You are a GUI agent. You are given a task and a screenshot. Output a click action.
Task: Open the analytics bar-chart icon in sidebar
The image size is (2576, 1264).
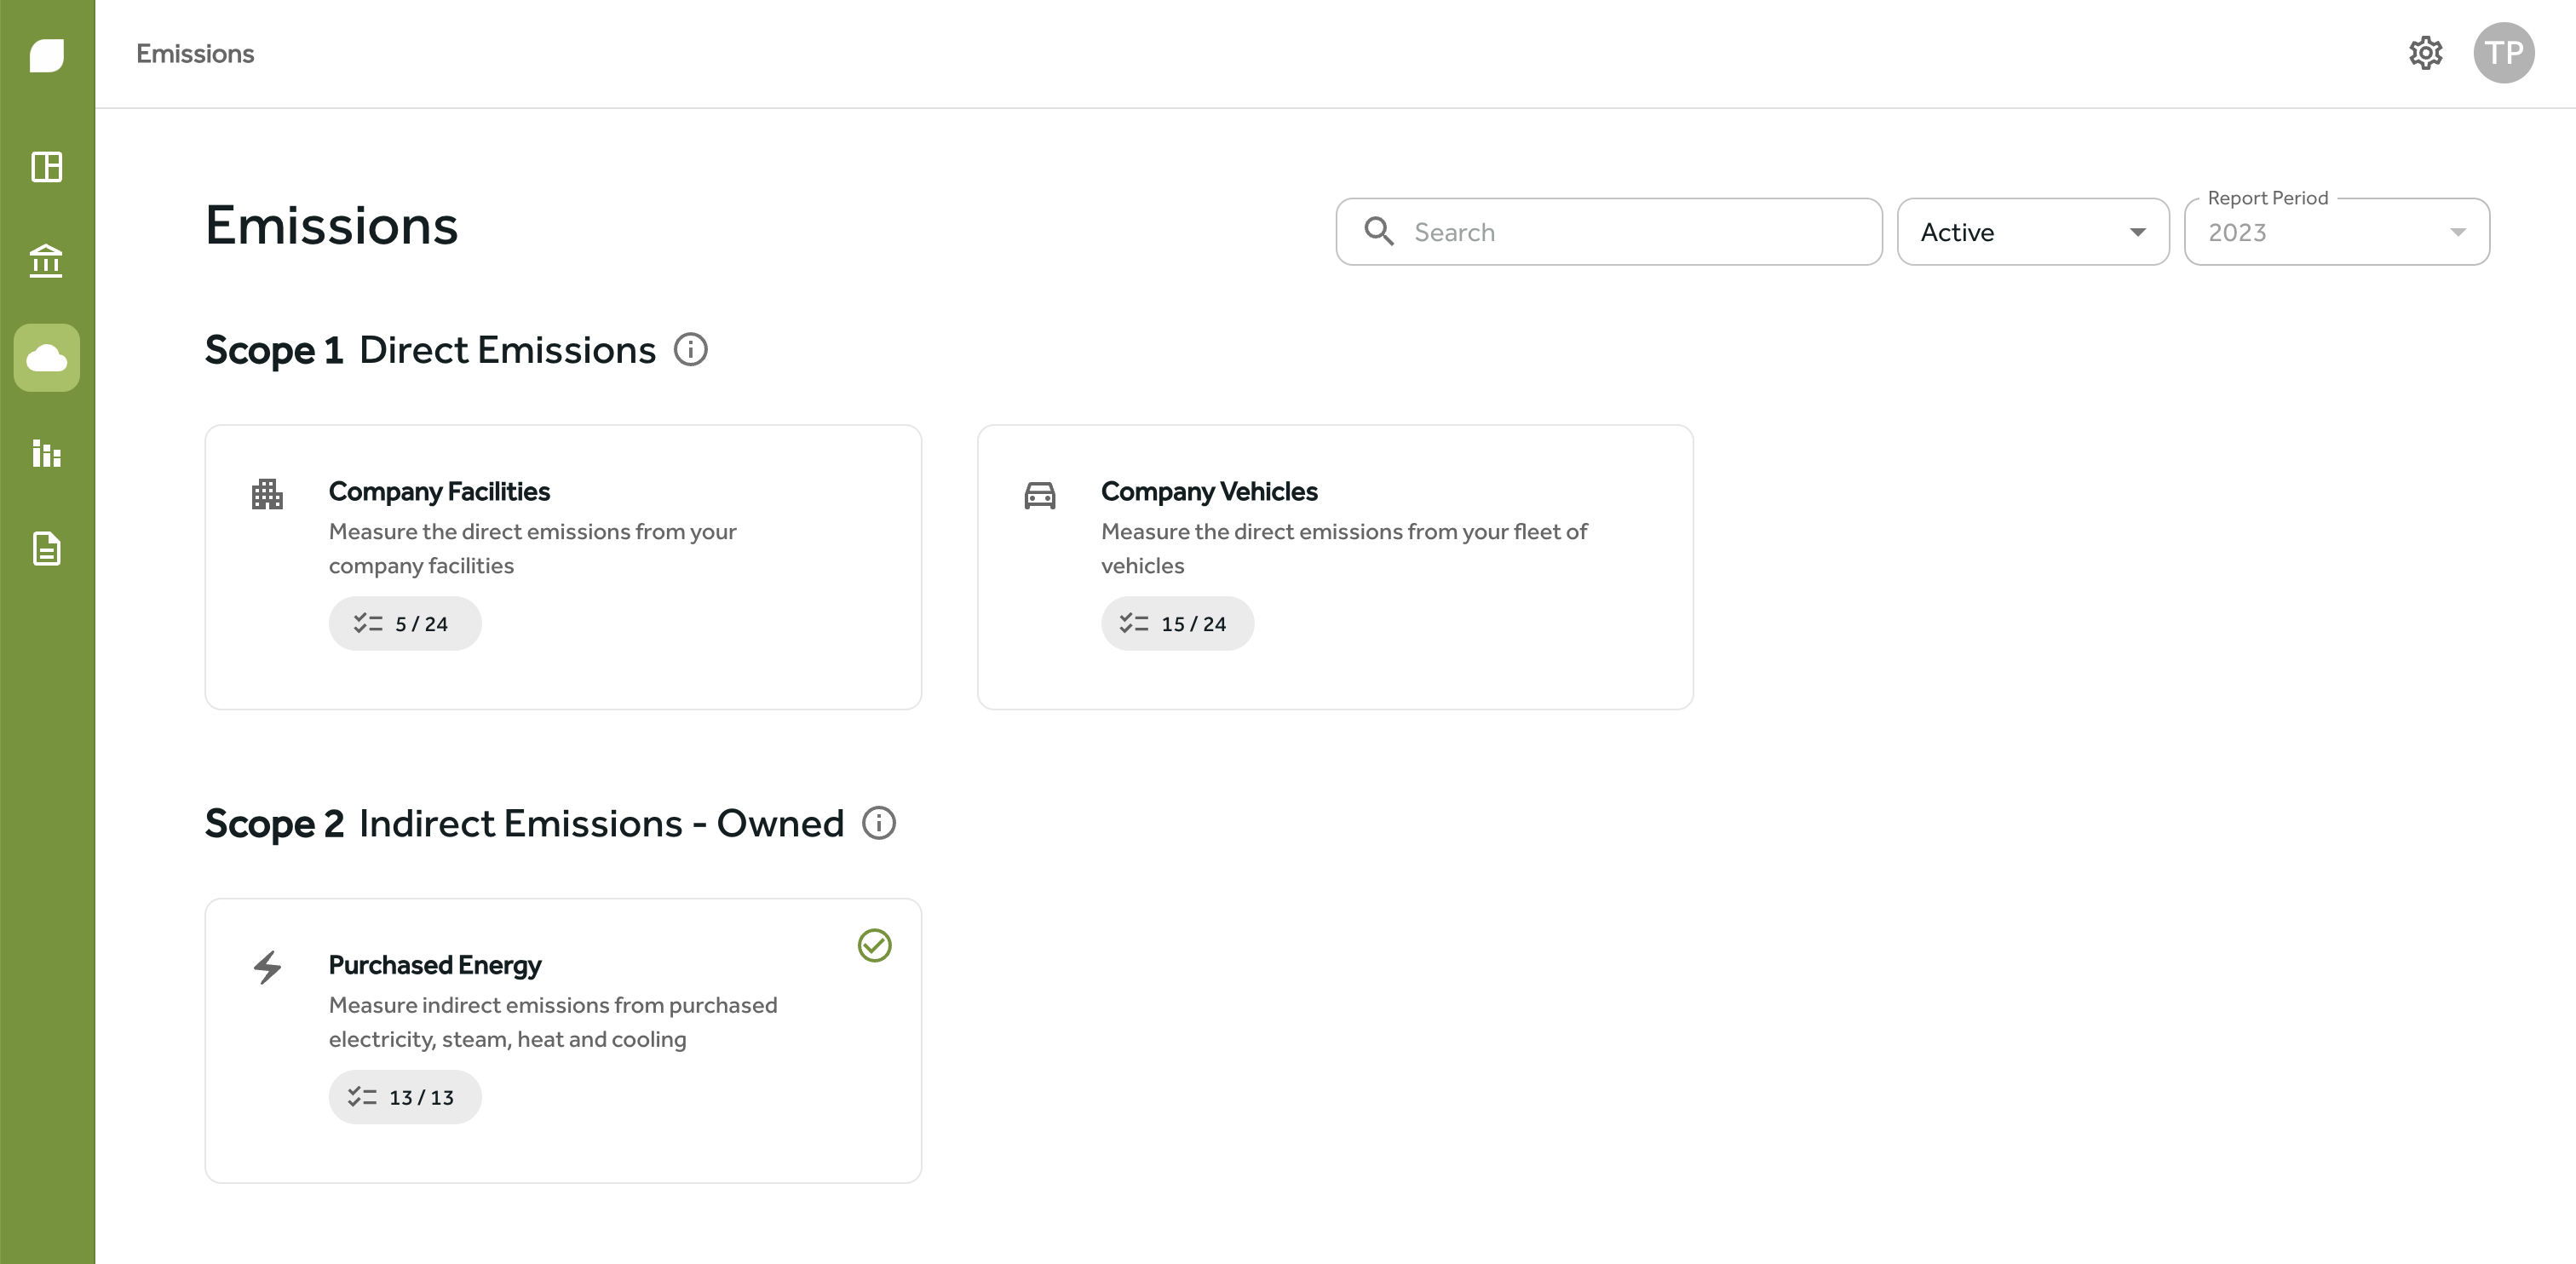(x=47, y=455)
